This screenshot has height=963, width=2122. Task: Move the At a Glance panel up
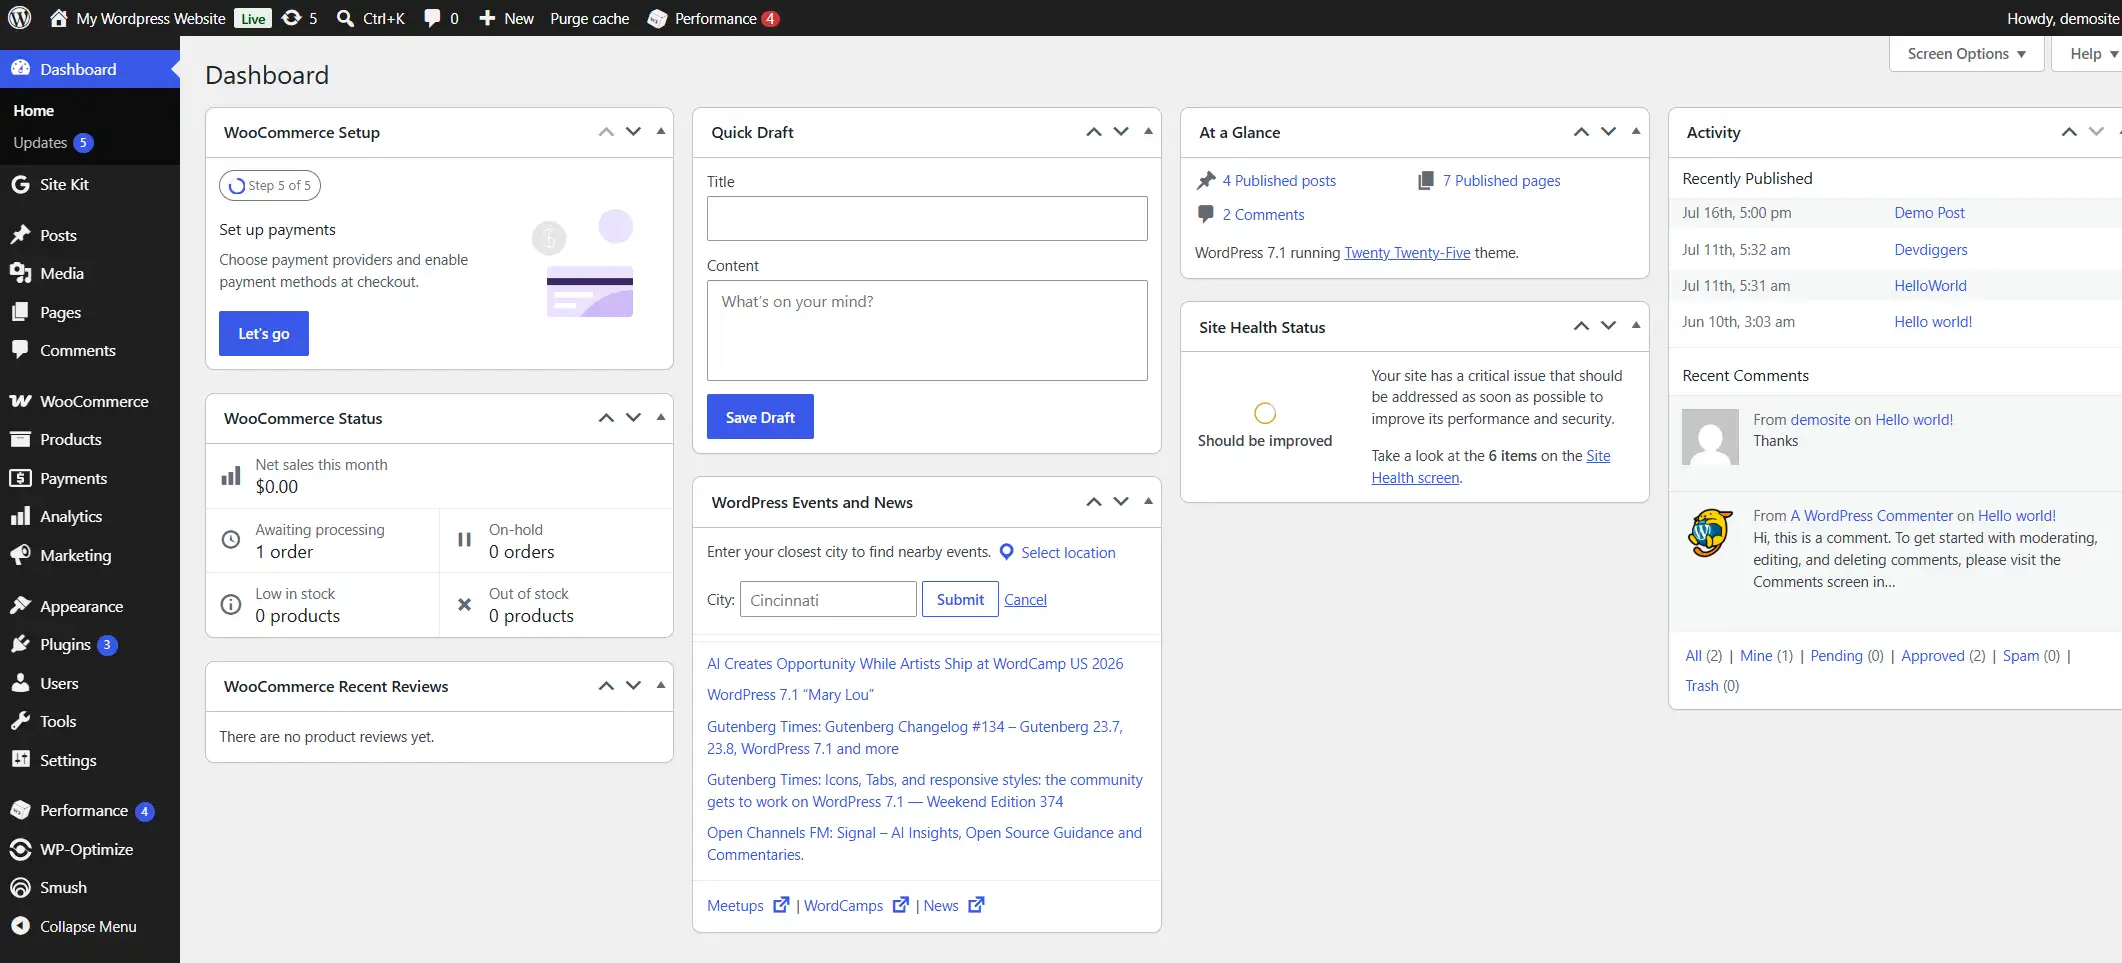(1581, 132)
